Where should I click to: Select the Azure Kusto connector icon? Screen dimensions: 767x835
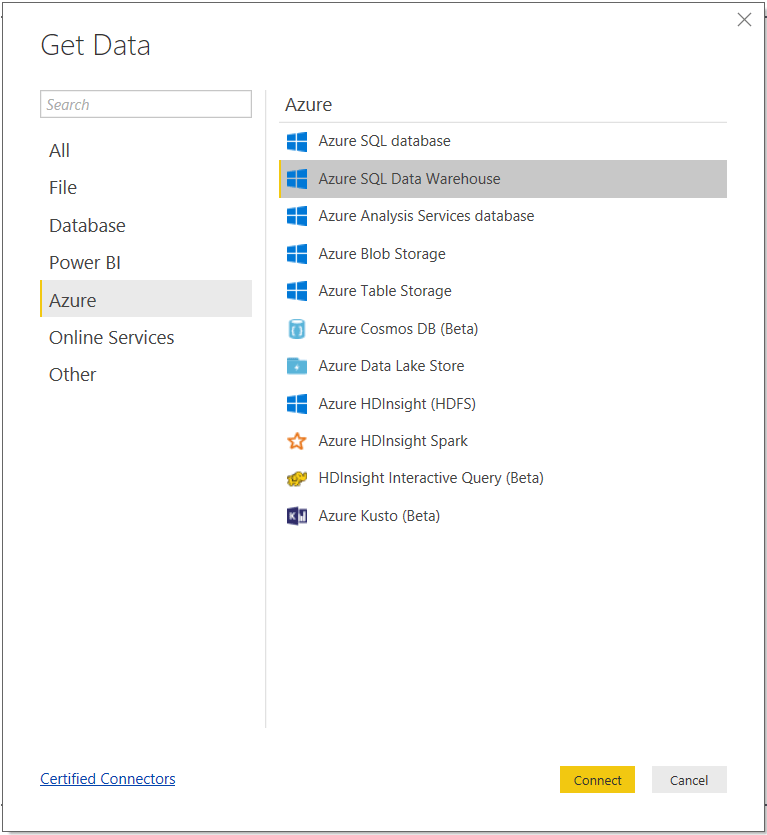296,515
